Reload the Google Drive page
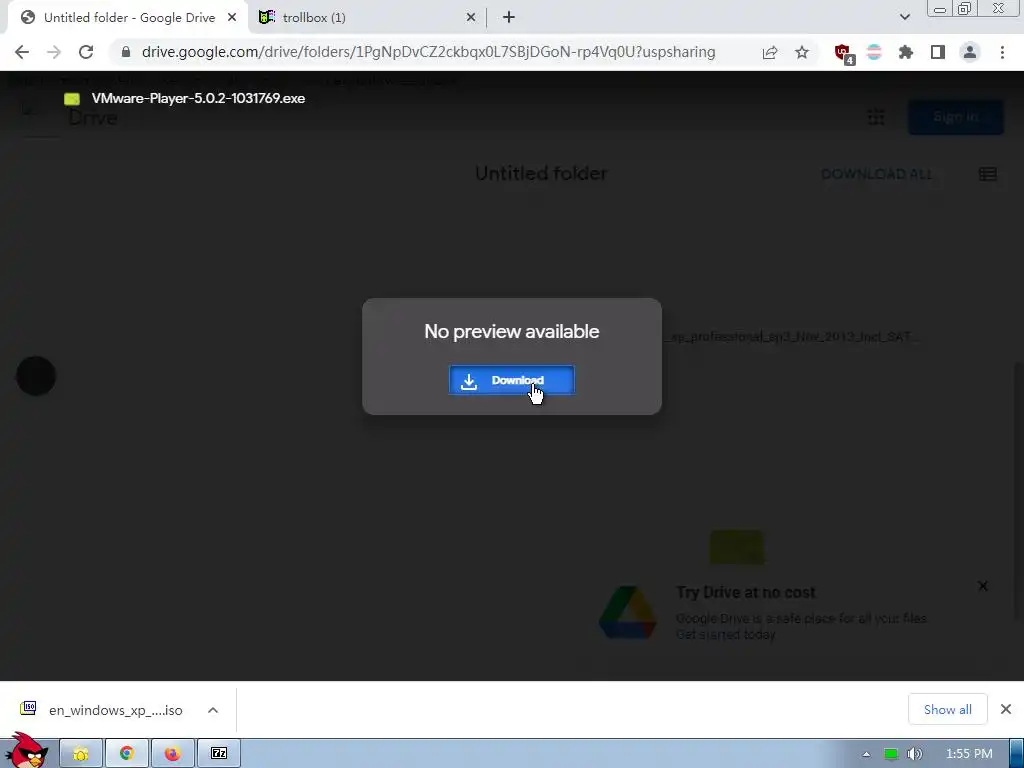The image size is (1024, 768). [86, 52]
